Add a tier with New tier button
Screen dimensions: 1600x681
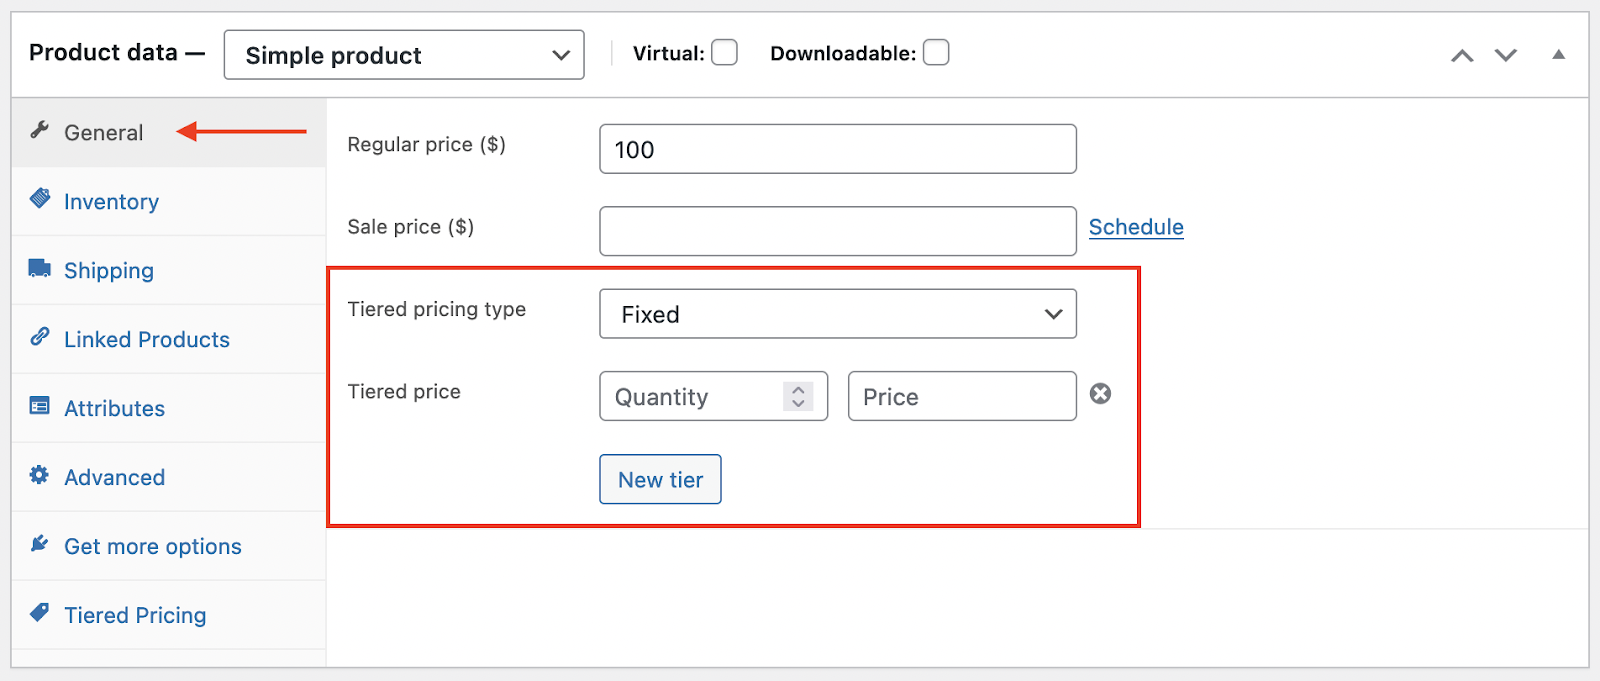(660, 480)
